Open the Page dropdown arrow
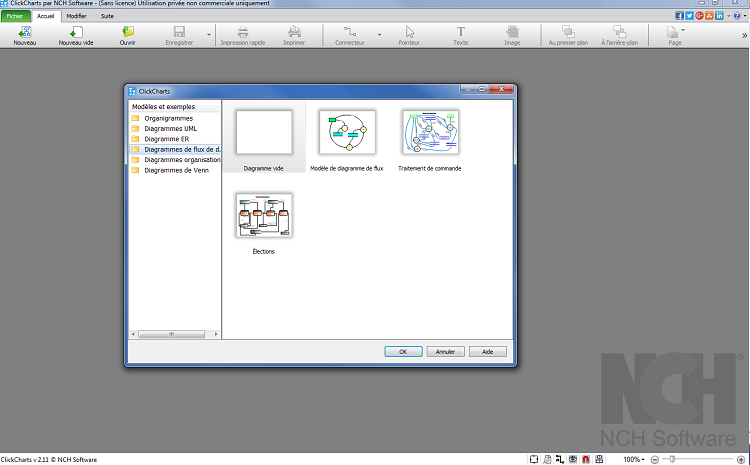This screenshot has height=465, width=750. [683, 30]
